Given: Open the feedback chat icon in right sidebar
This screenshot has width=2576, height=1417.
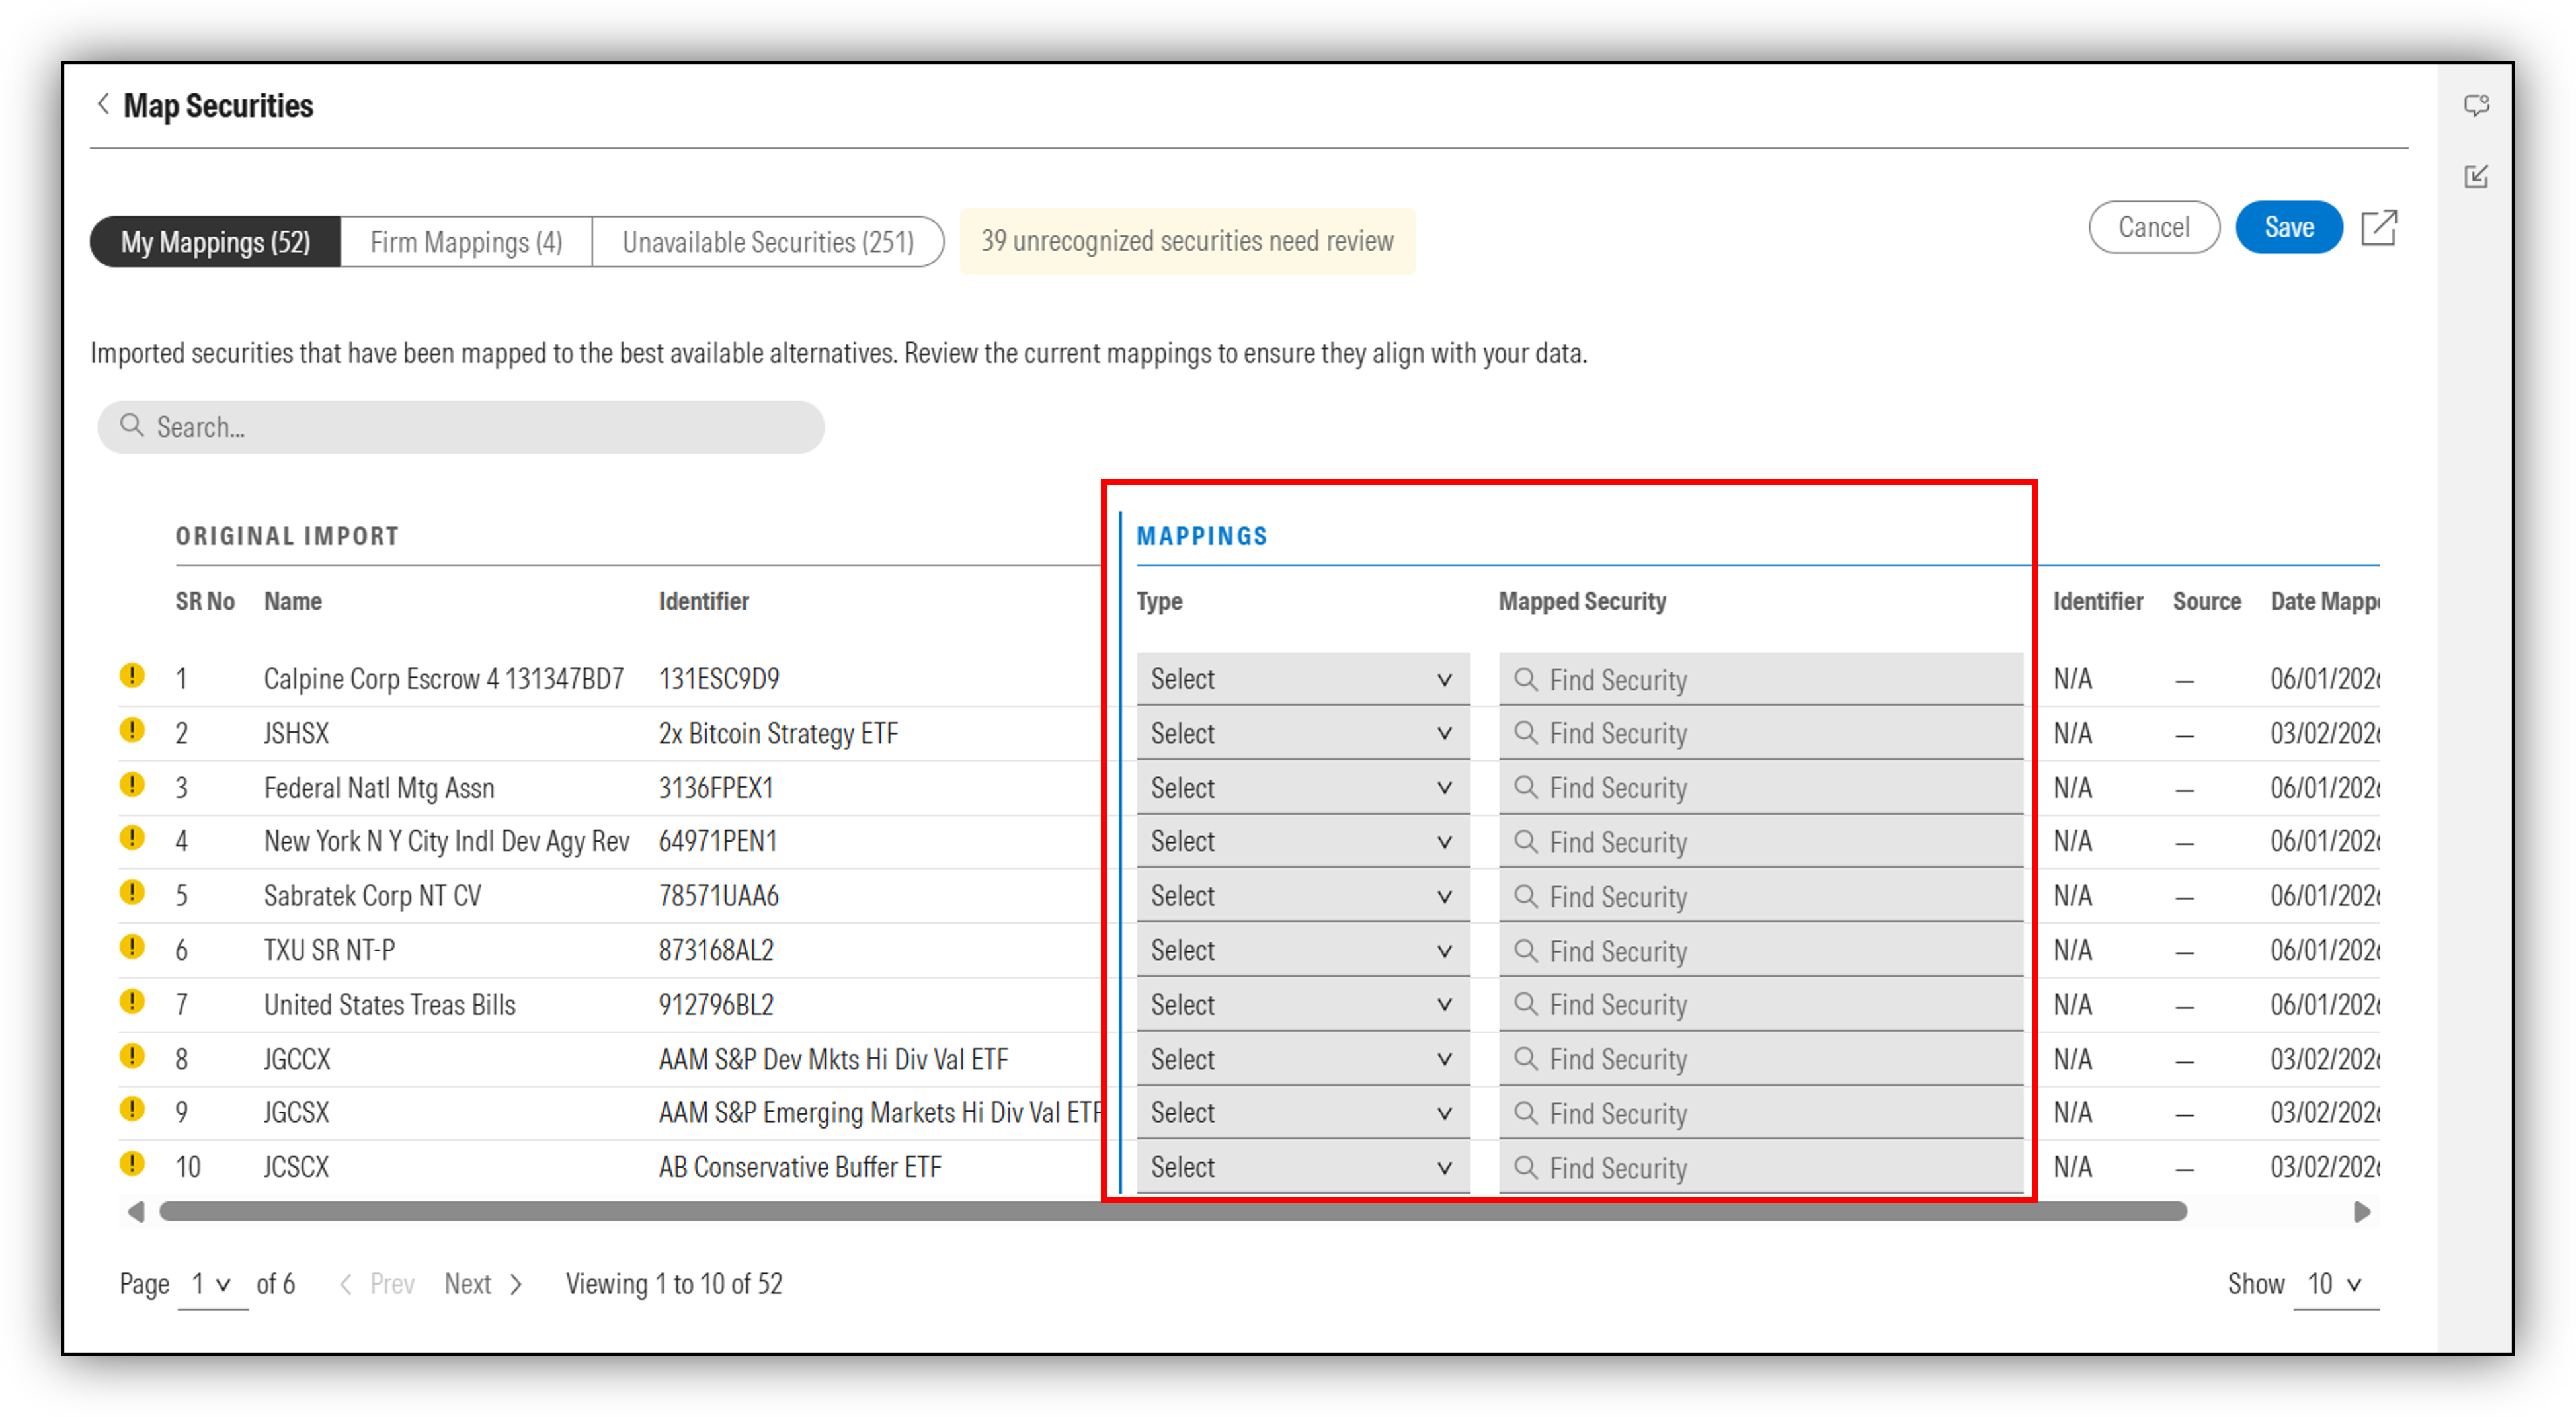Looking at the screenshot, I should [2476, 105].
